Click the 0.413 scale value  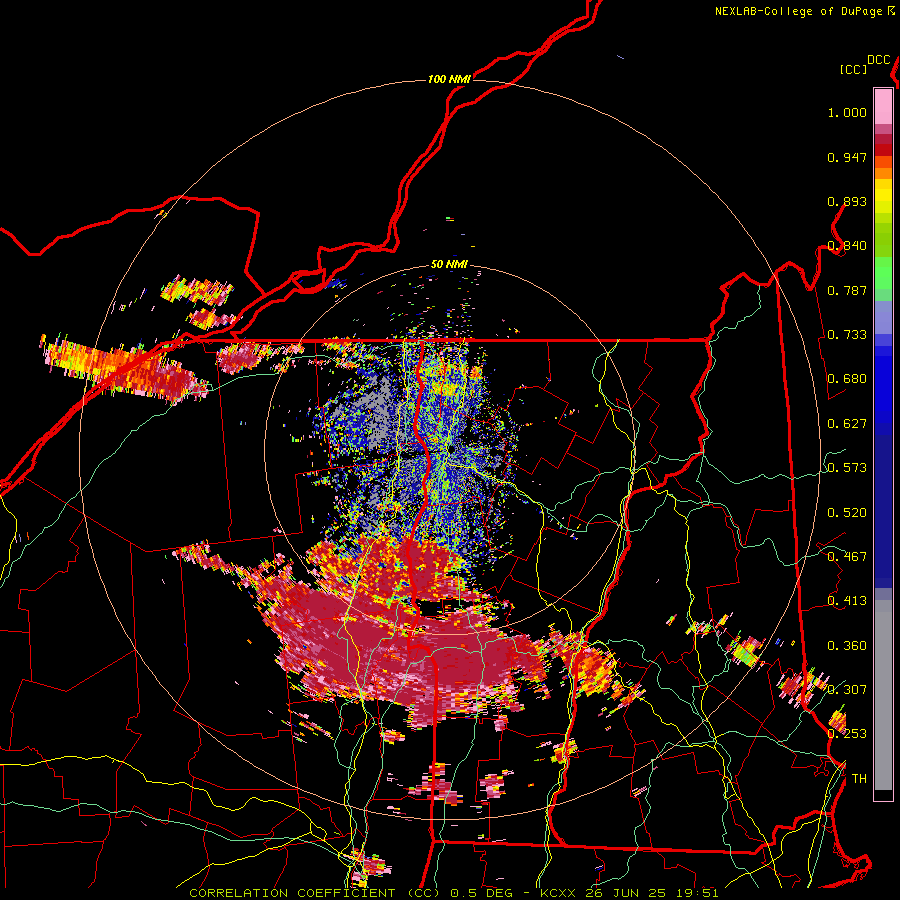click(847, 601)
